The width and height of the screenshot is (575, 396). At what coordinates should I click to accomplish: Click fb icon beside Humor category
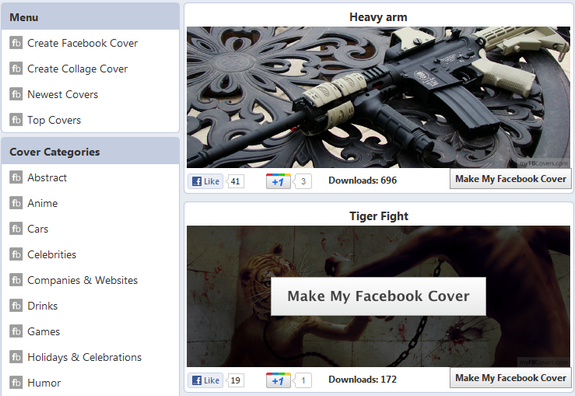tap(16, 383)
